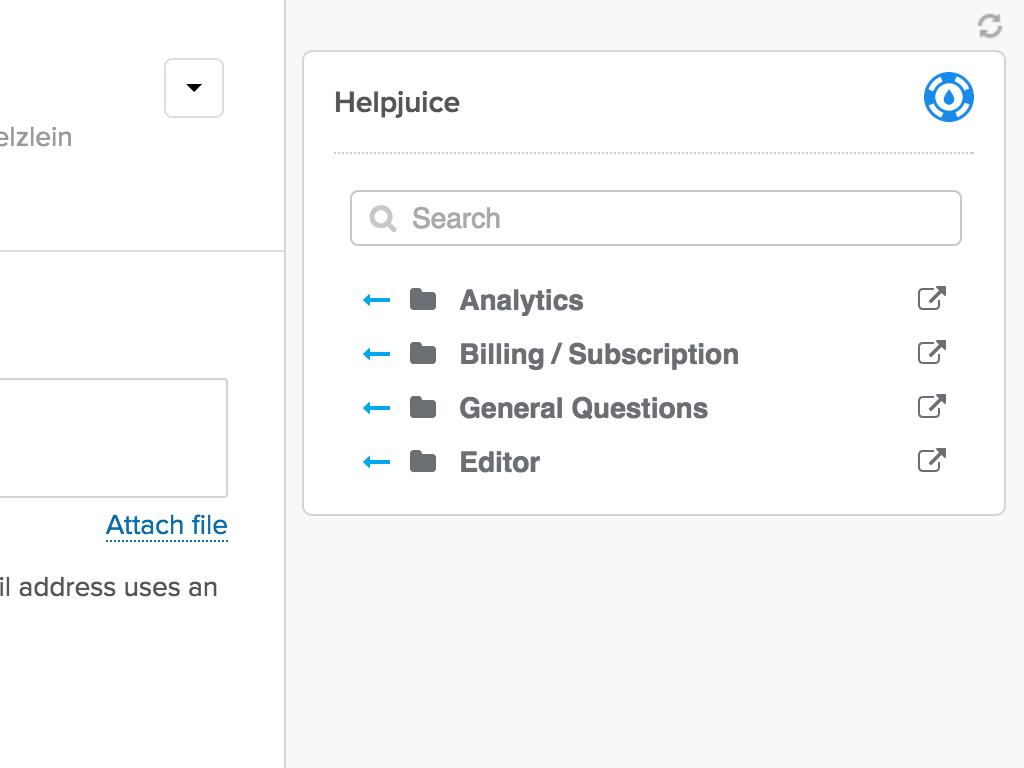The width and height of the screenshot is (1024, 768).
Task: Open Analytics category in external window
Action: tap(930, 298)
